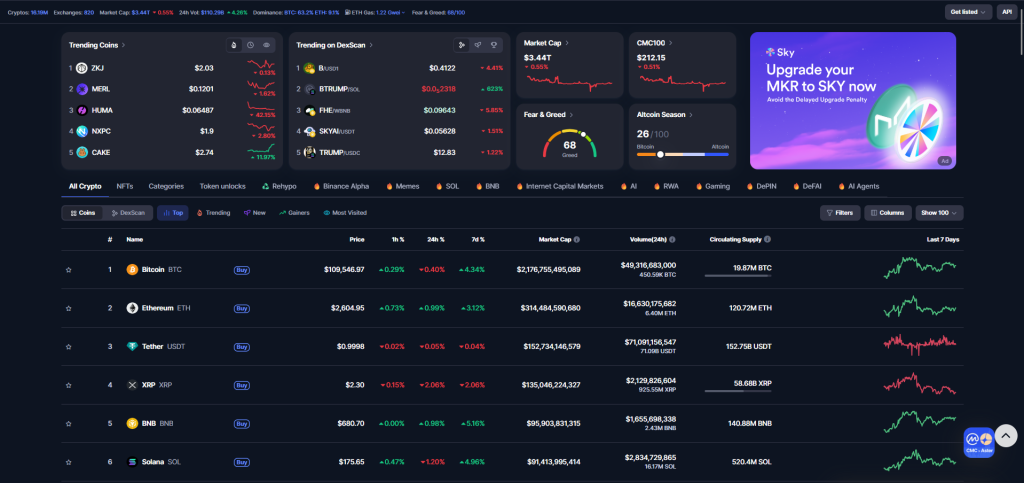
Task: Open the CMC Aster floating widget
Action: point(979,442)
